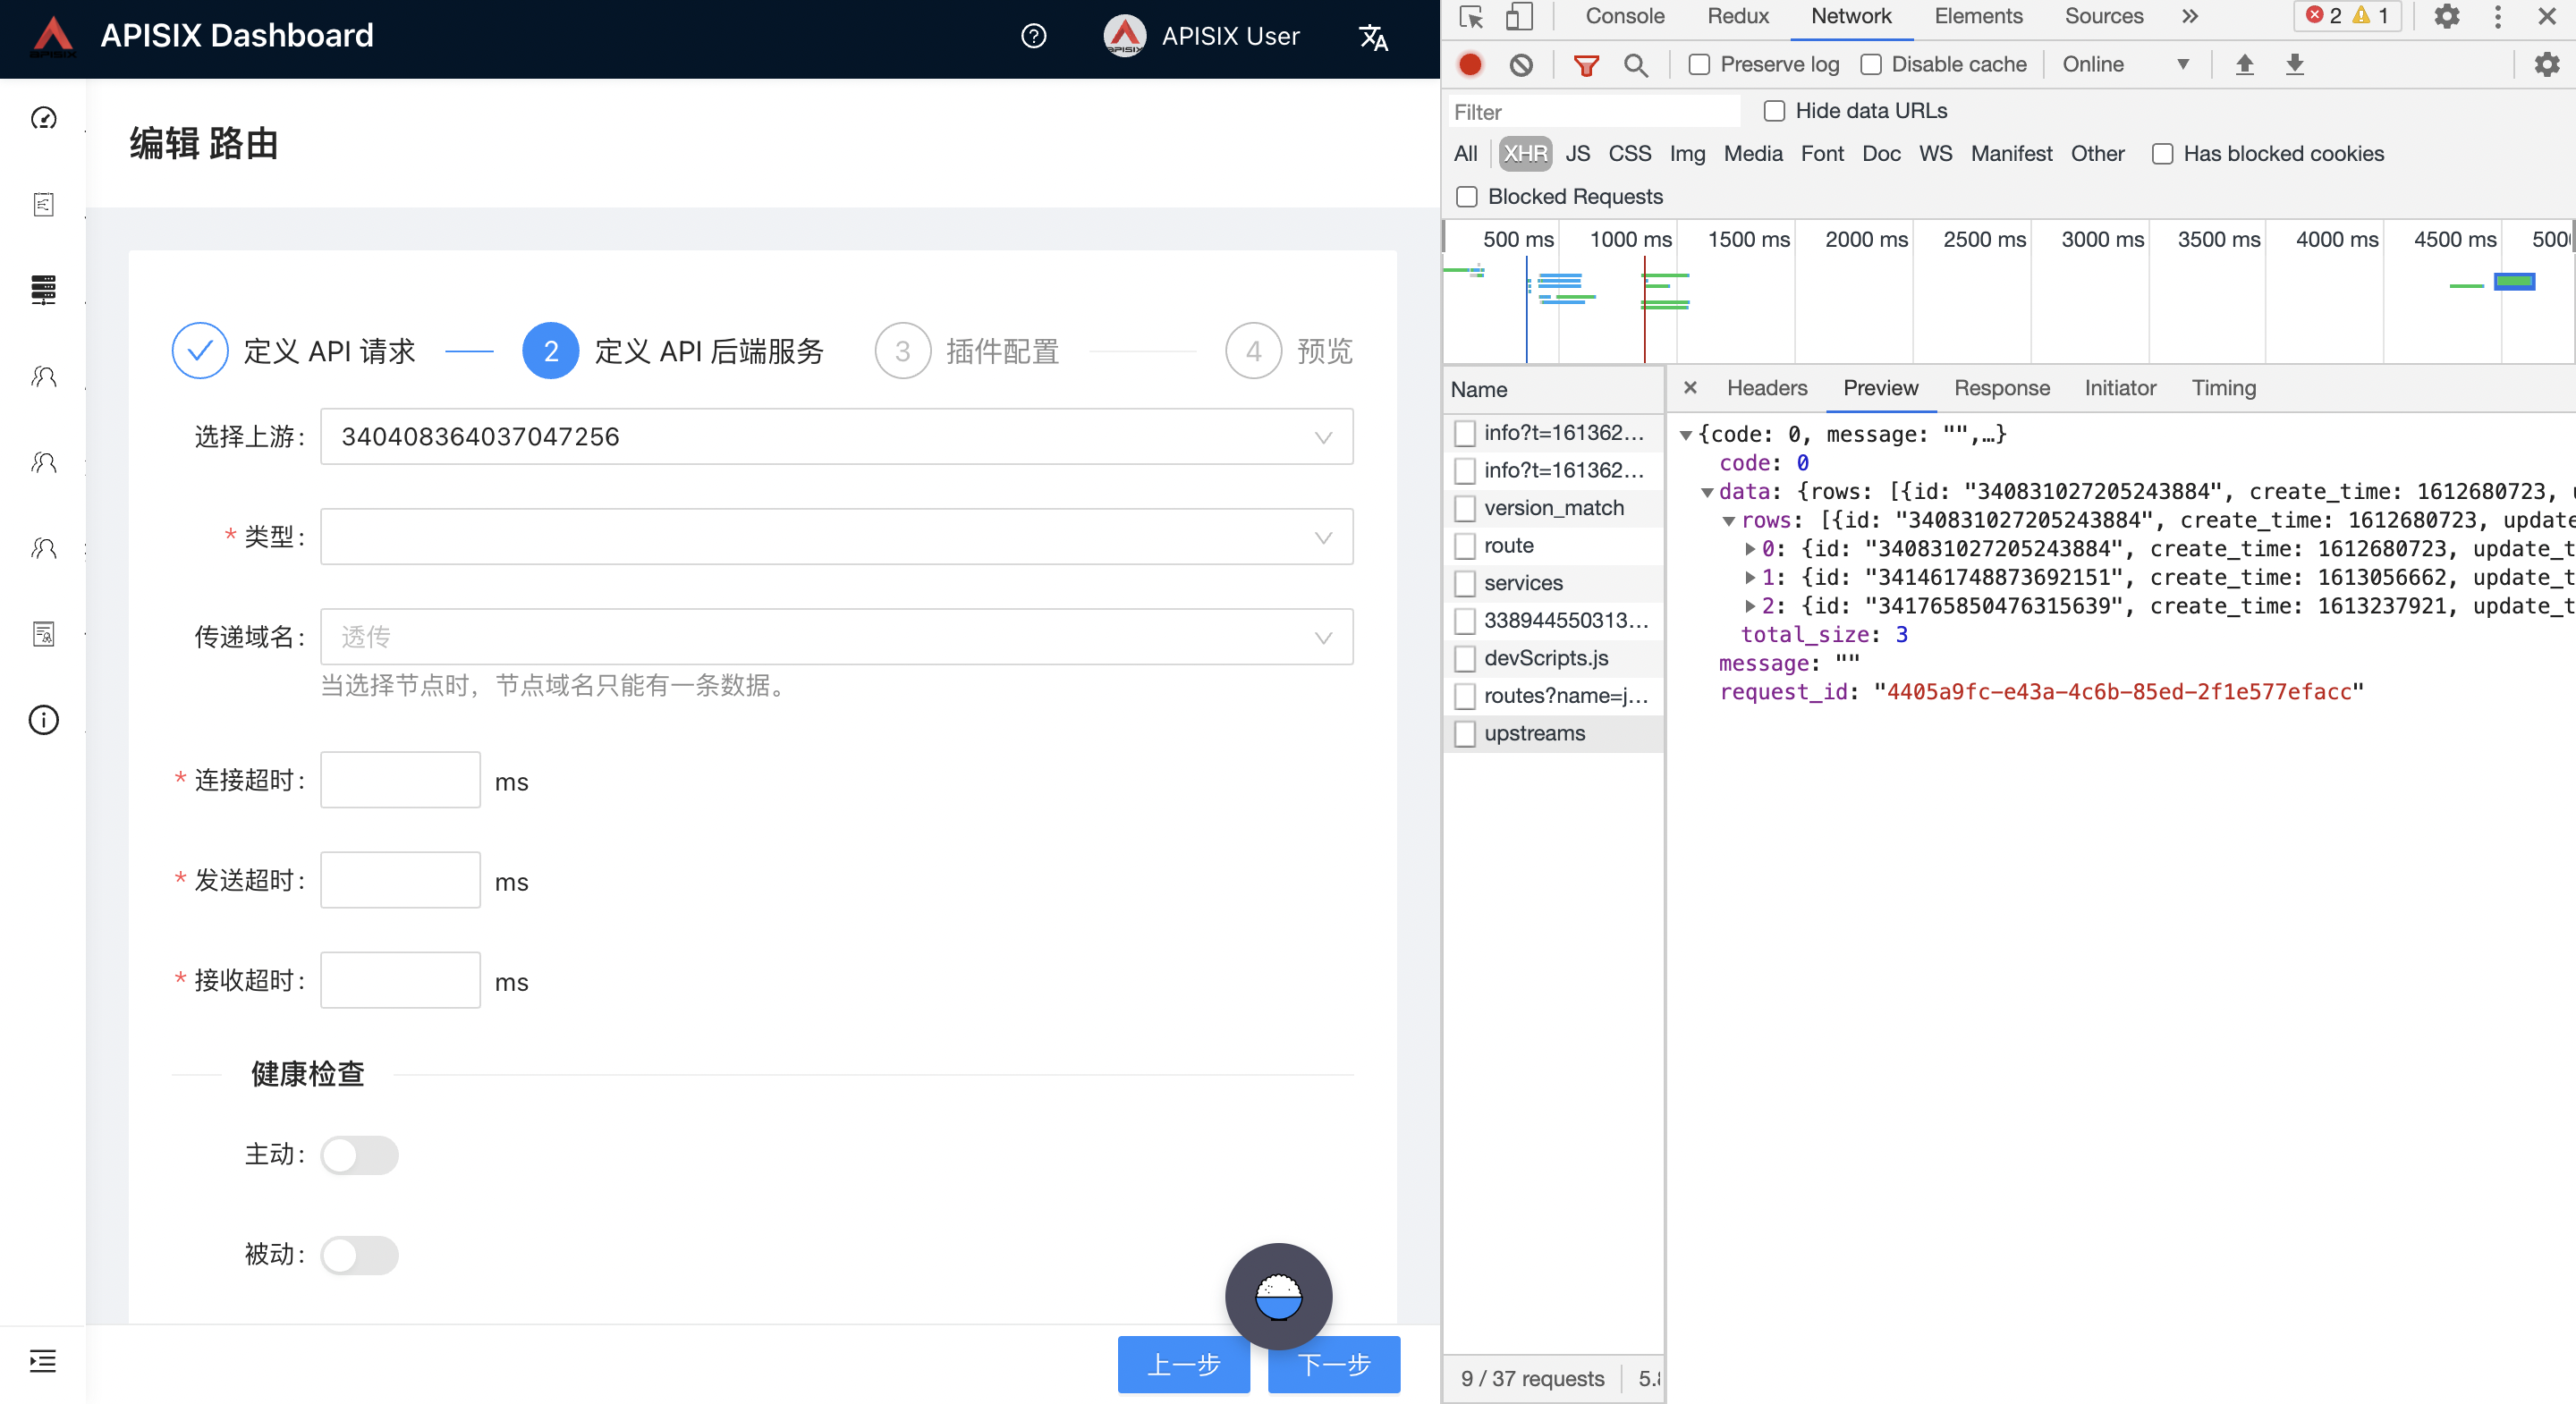Toggle the 主动 health check switch on
The width and height of the screenshot is (2576, 1404).
pyautogui.click(x=359, y=1155)
